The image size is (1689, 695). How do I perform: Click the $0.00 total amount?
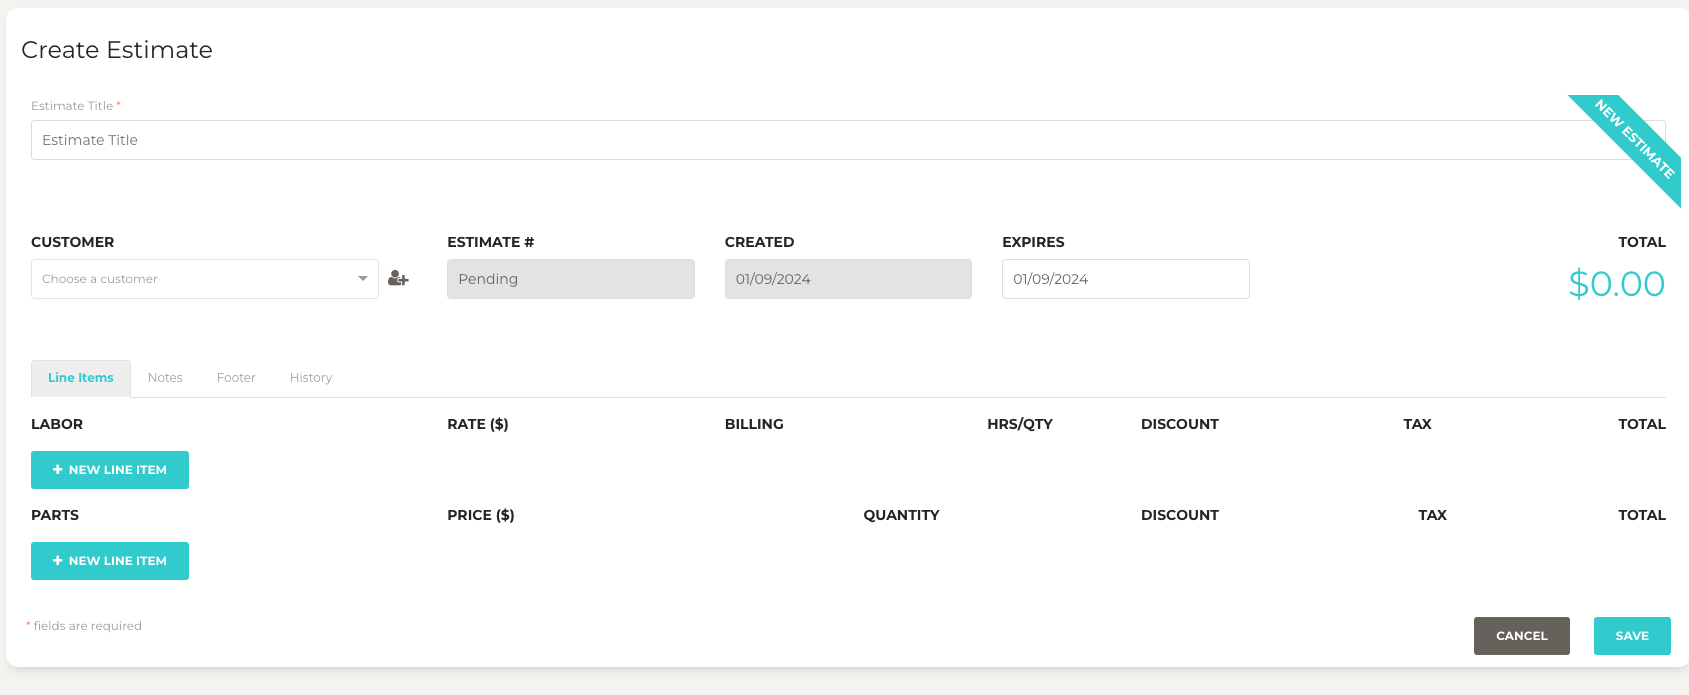point(1616,284)
